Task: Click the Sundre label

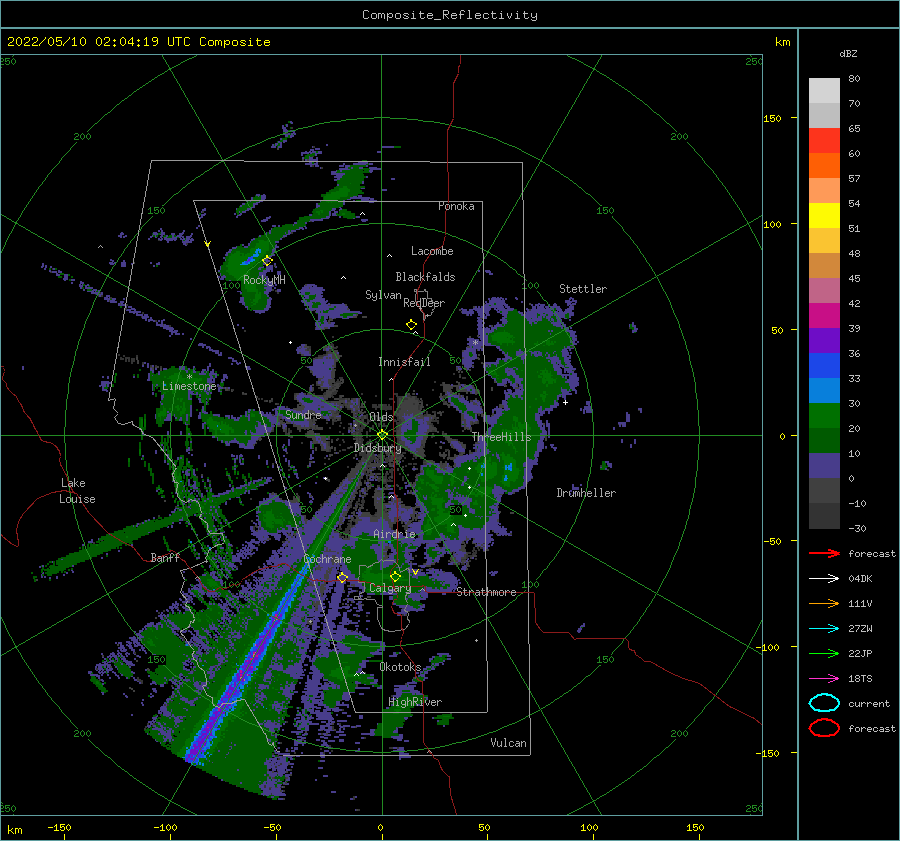Action: [x=303, y=415]
